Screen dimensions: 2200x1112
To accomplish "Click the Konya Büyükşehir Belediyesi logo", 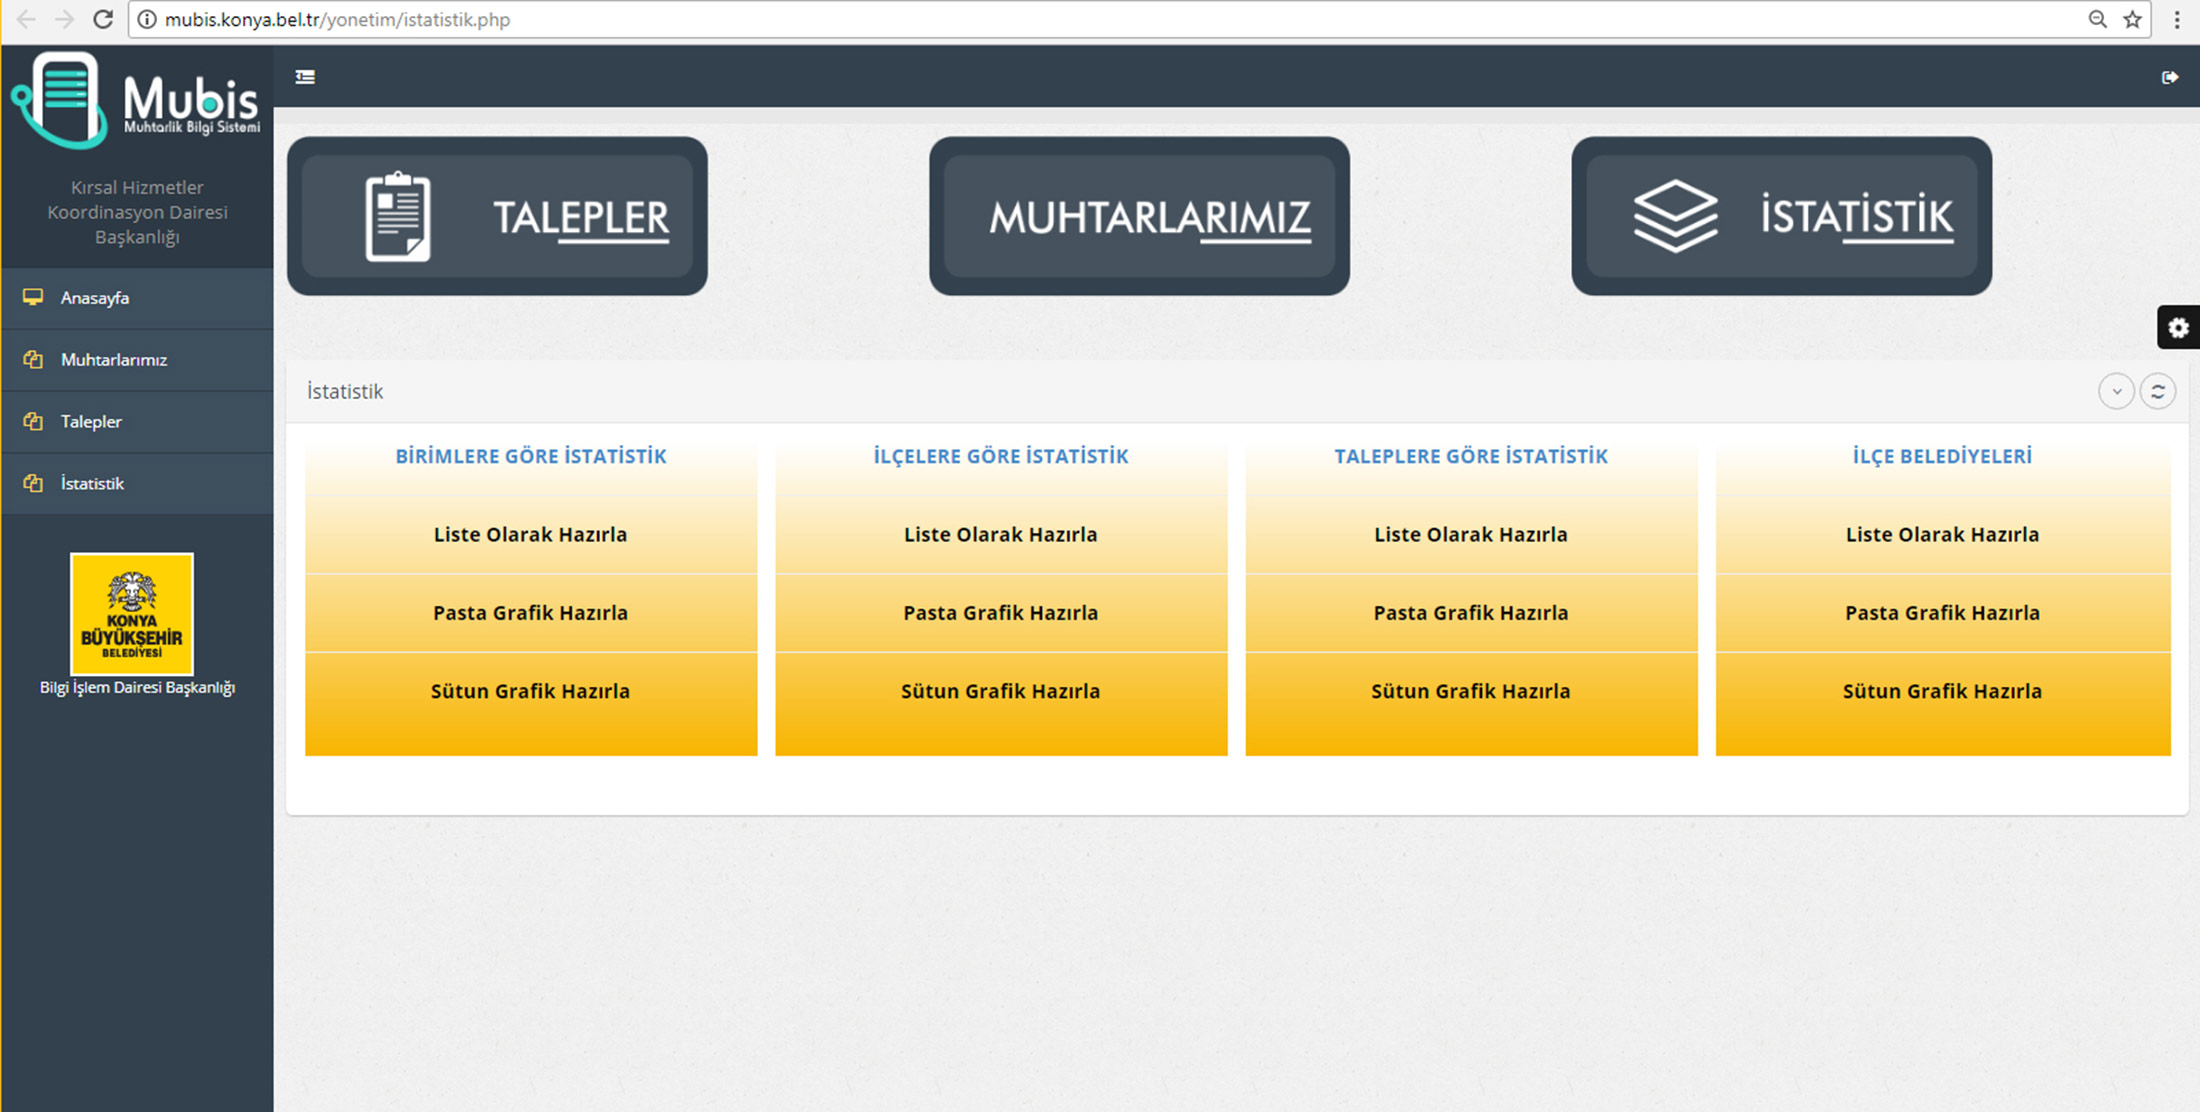I will click(x=132, y=614).
